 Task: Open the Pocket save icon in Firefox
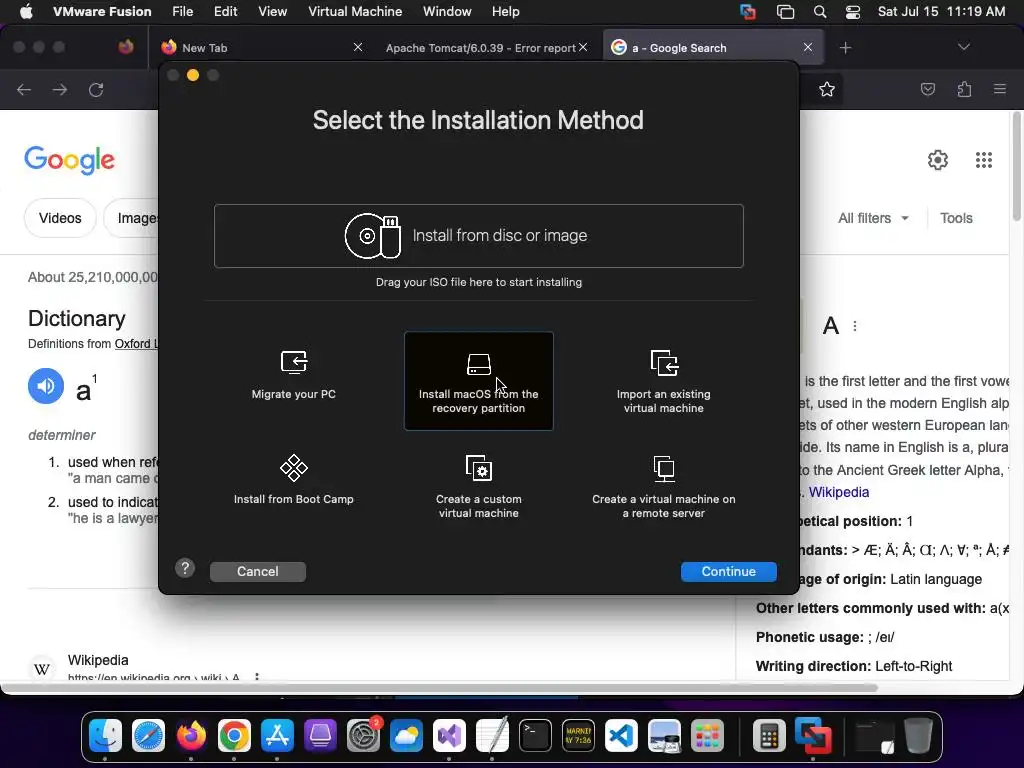(928, 89)
